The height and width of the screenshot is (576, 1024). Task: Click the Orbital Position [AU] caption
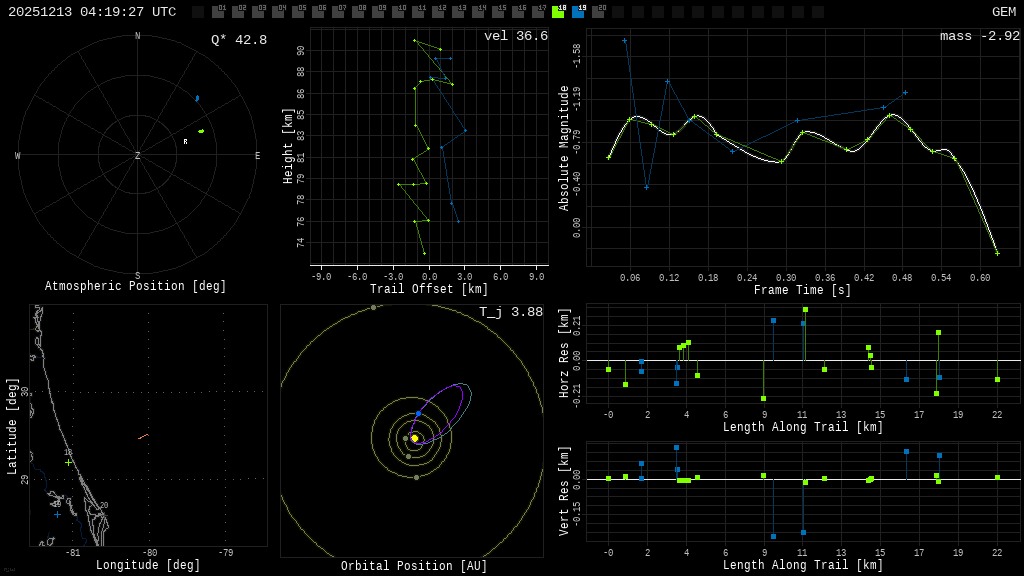pos(414,566)
